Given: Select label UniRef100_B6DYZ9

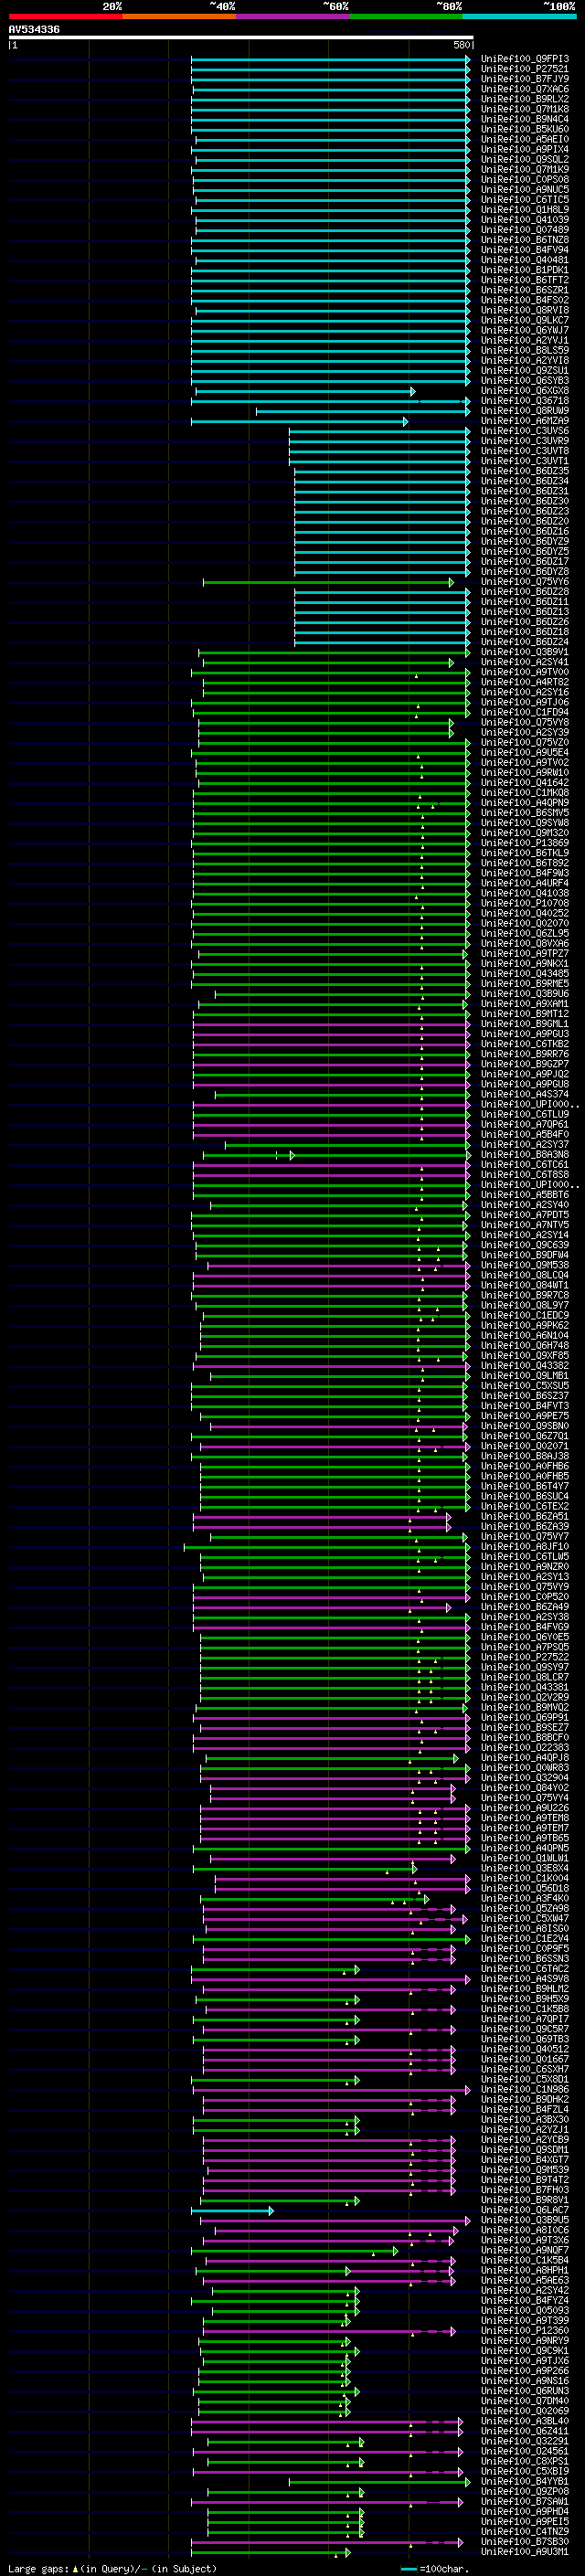Looking at the screenshot, I should [525, 541].
